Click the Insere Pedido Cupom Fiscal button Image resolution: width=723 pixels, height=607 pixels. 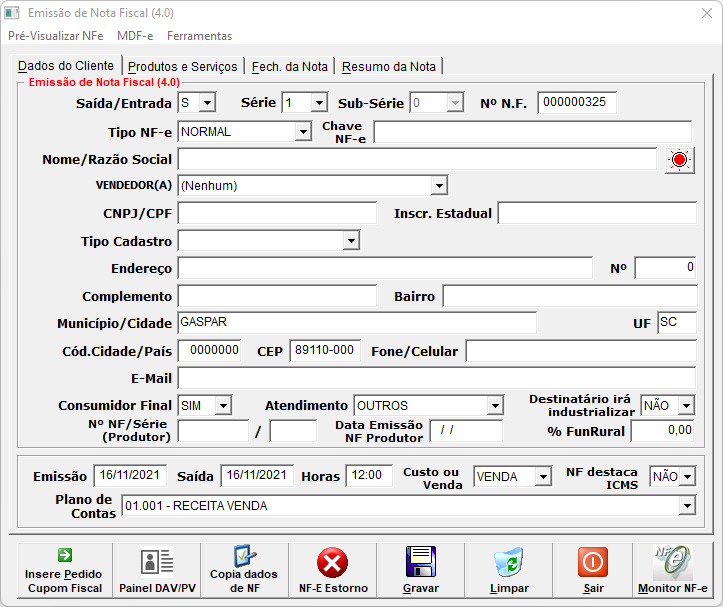[64, 570]
